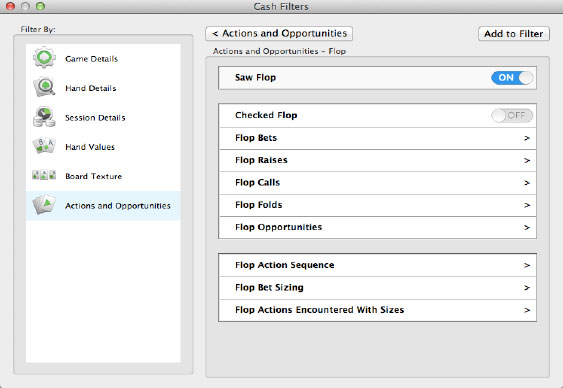Image resolution: width=563 pixels, height=388 pixels.
Task: Select Actions and Opportunities sidebar label
Action: pos(118,206)
